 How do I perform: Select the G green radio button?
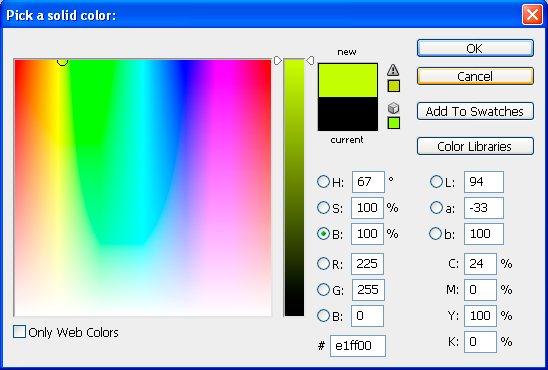323,290
